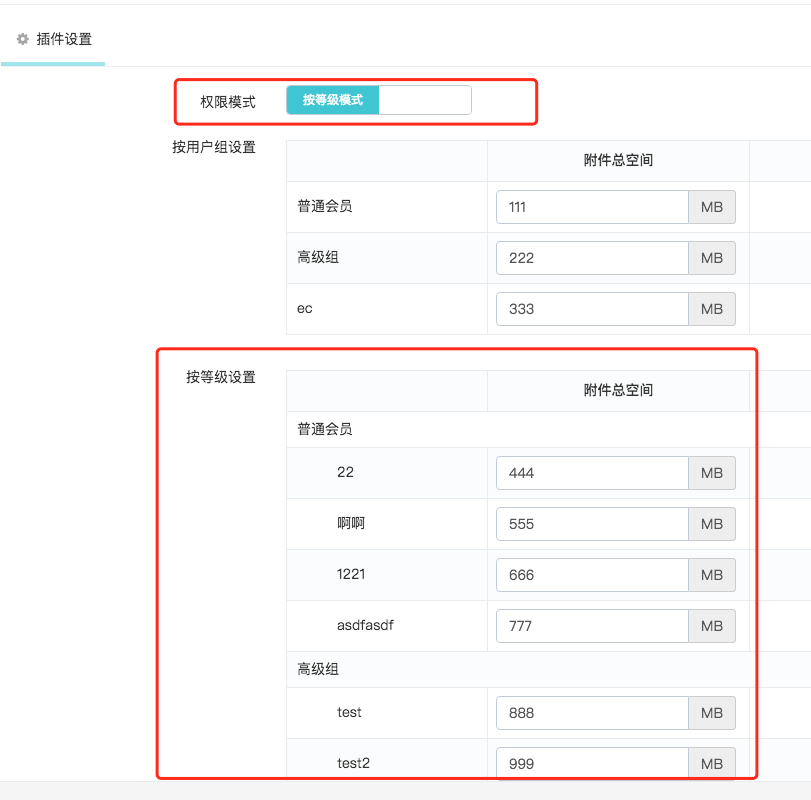Click the gear icon beside 插件设置
Viewport: 811px width, 800px height.
click(22, 39)
